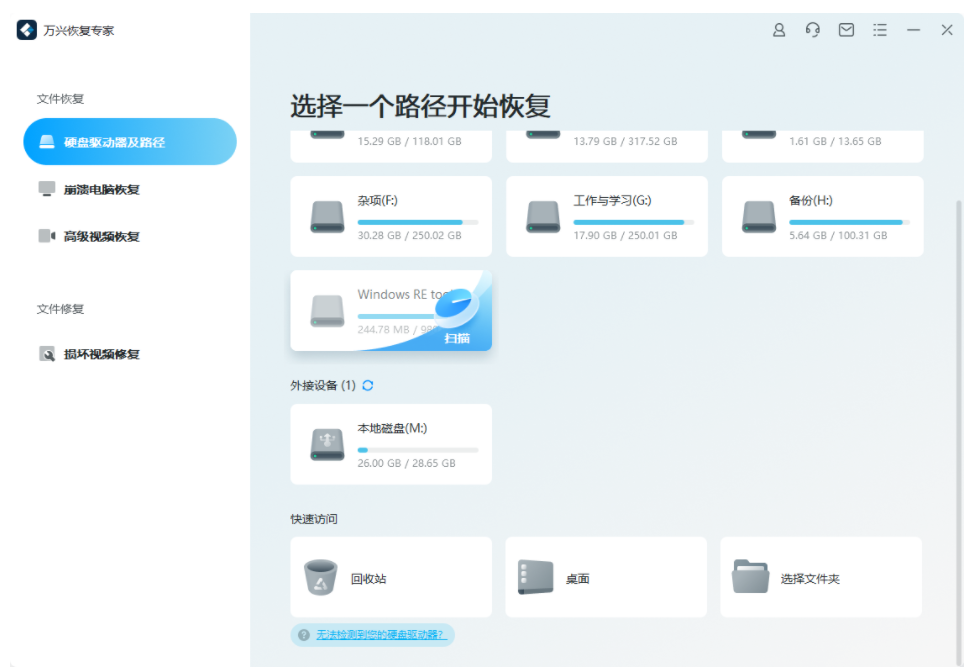The height and width of the screenshot is (667, 977).
Task: Click the Recycle Bin icon
Action: 320,578
